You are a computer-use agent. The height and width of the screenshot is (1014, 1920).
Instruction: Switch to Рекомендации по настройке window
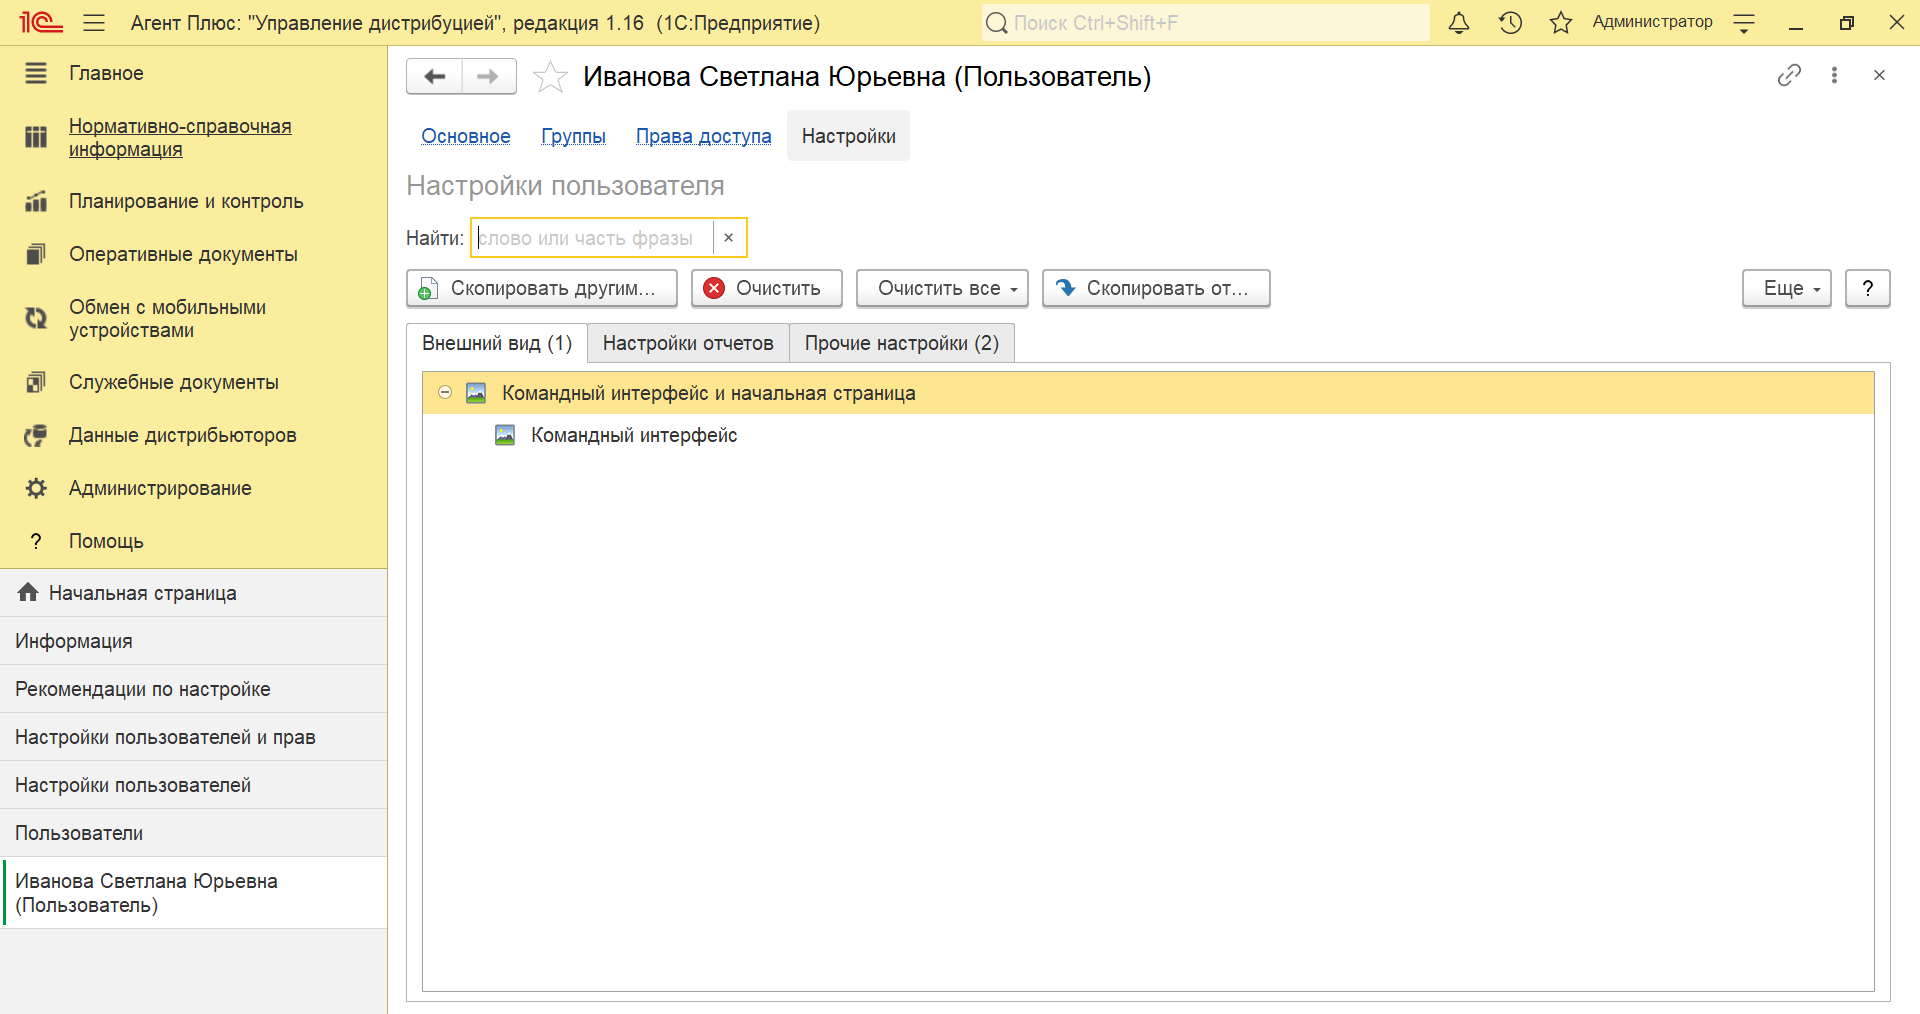pyautogui.click(x=193, y=689)
